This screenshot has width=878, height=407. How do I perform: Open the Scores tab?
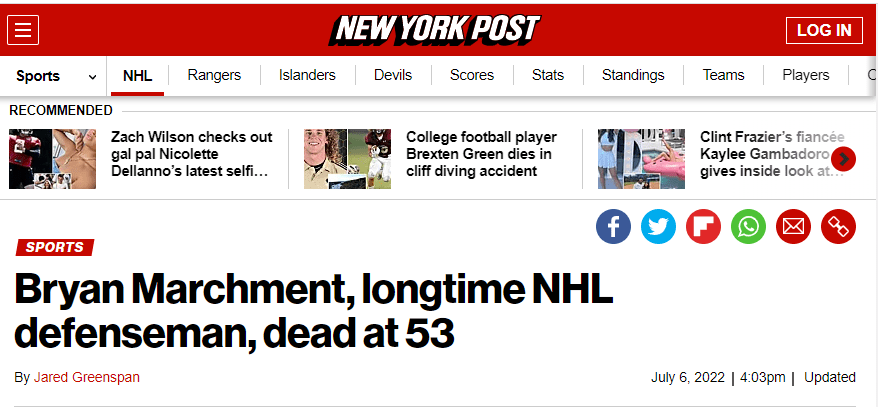(472, 75)
